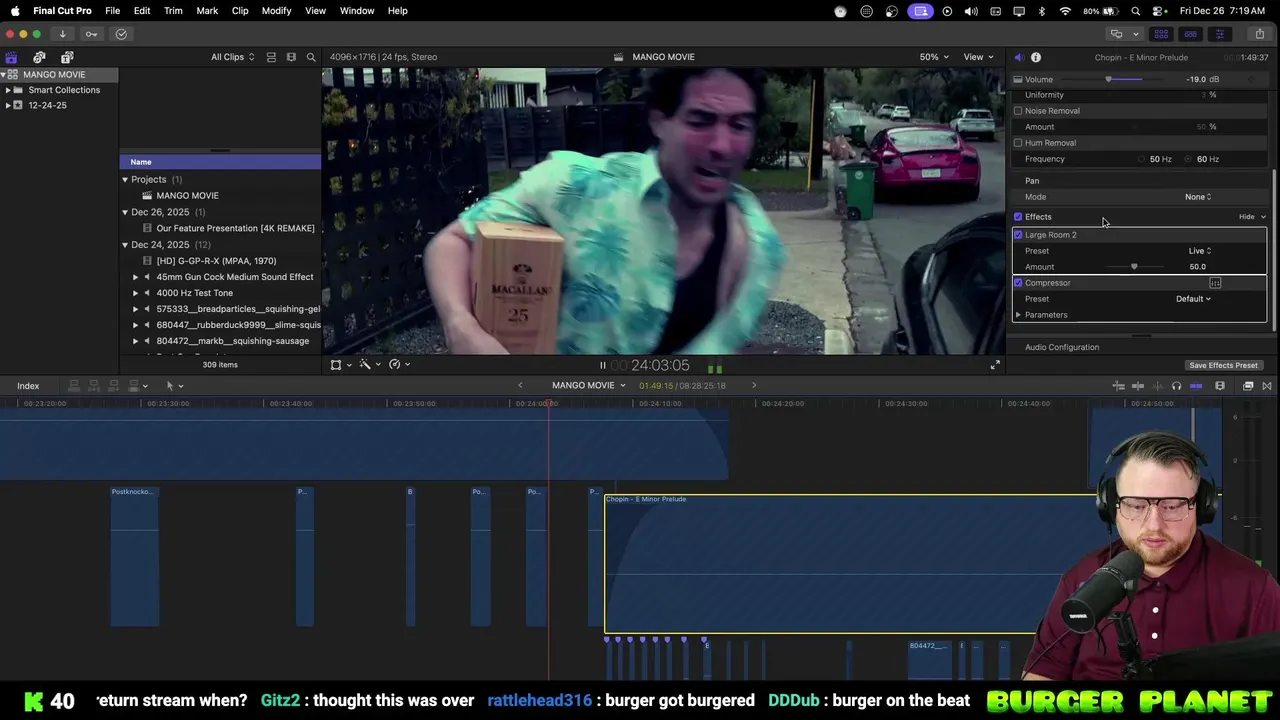Open the enhancement wand pop-up menu
The height and width of the screenshot is (720, 1280).
point(370,365)
